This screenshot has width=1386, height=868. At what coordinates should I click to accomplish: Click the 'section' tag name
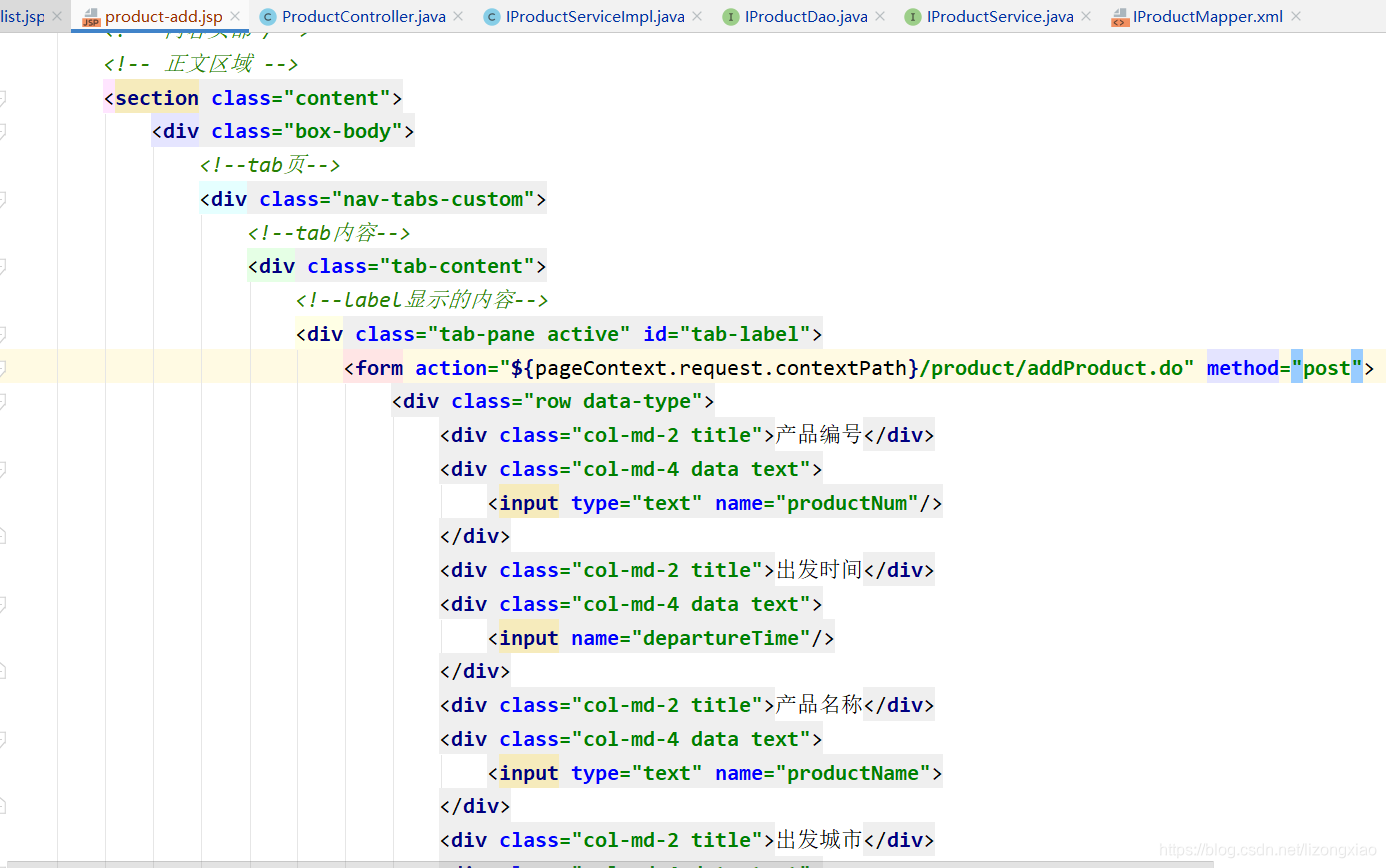[x=157, y=98]
